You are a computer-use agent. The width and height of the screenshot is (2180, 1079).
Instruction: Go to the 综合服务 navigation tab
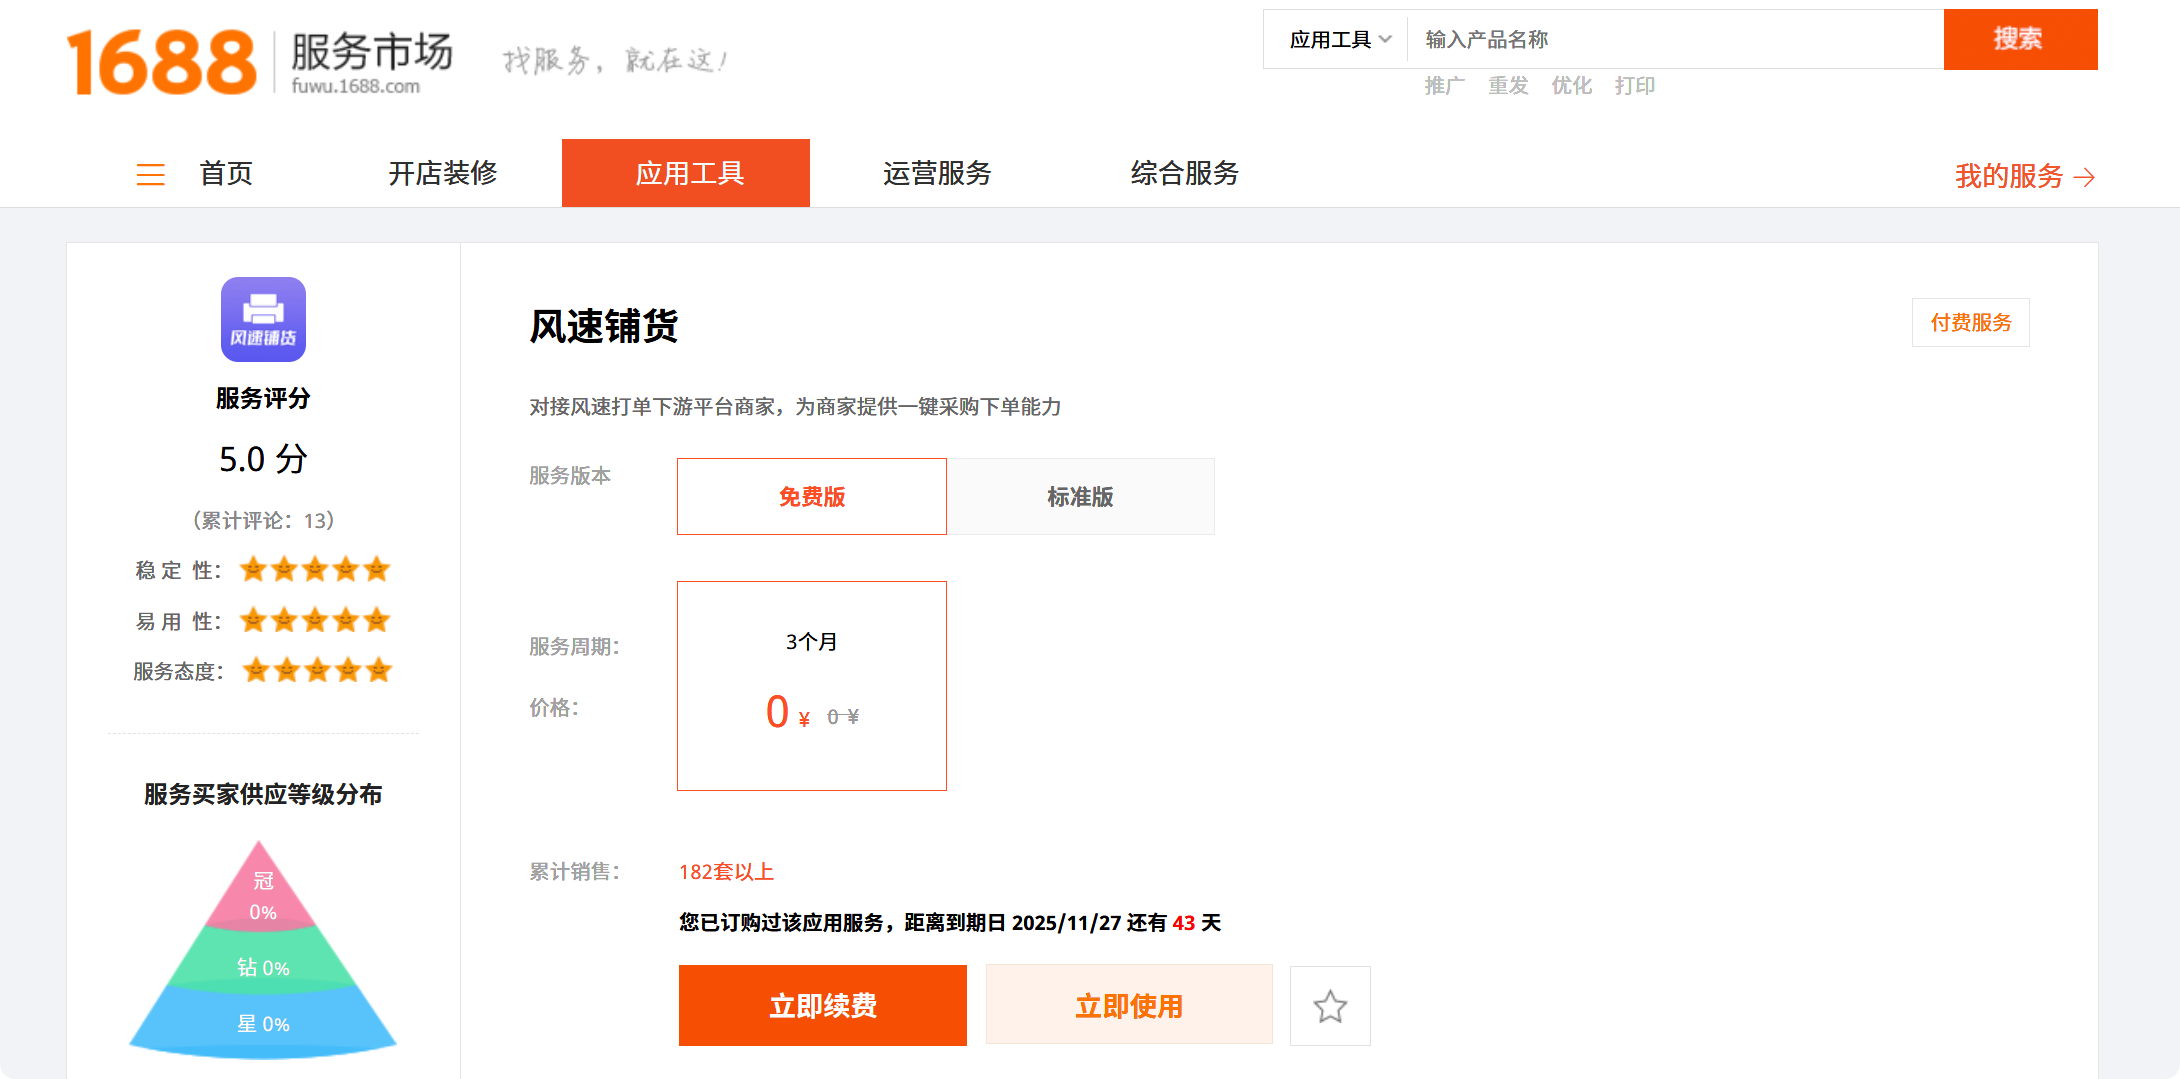pos(1184,174)
